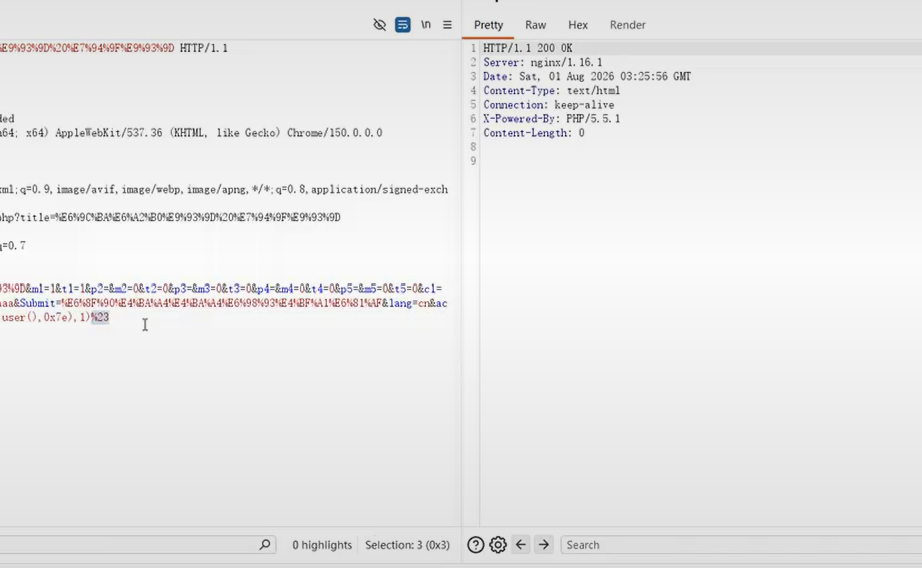Click the 'X-Powered-By: PHP/5.5.1' header line

click(x=552, y=119)
